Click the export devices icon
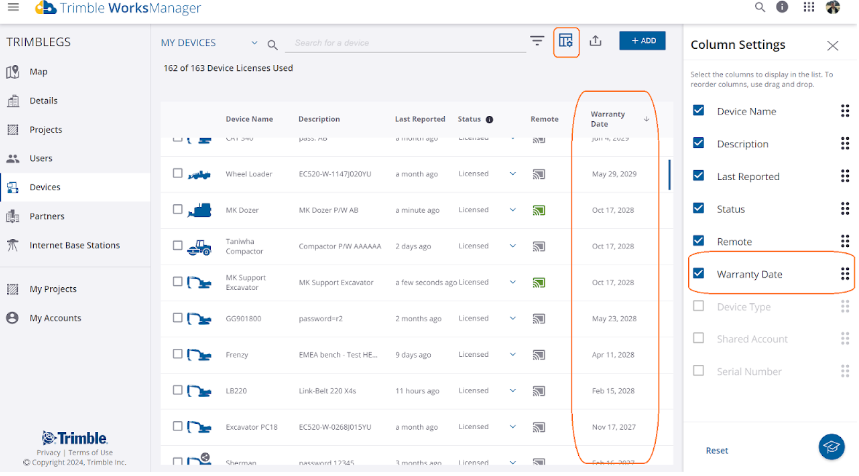Screen dimensions: 859x476 click(596, 41)
